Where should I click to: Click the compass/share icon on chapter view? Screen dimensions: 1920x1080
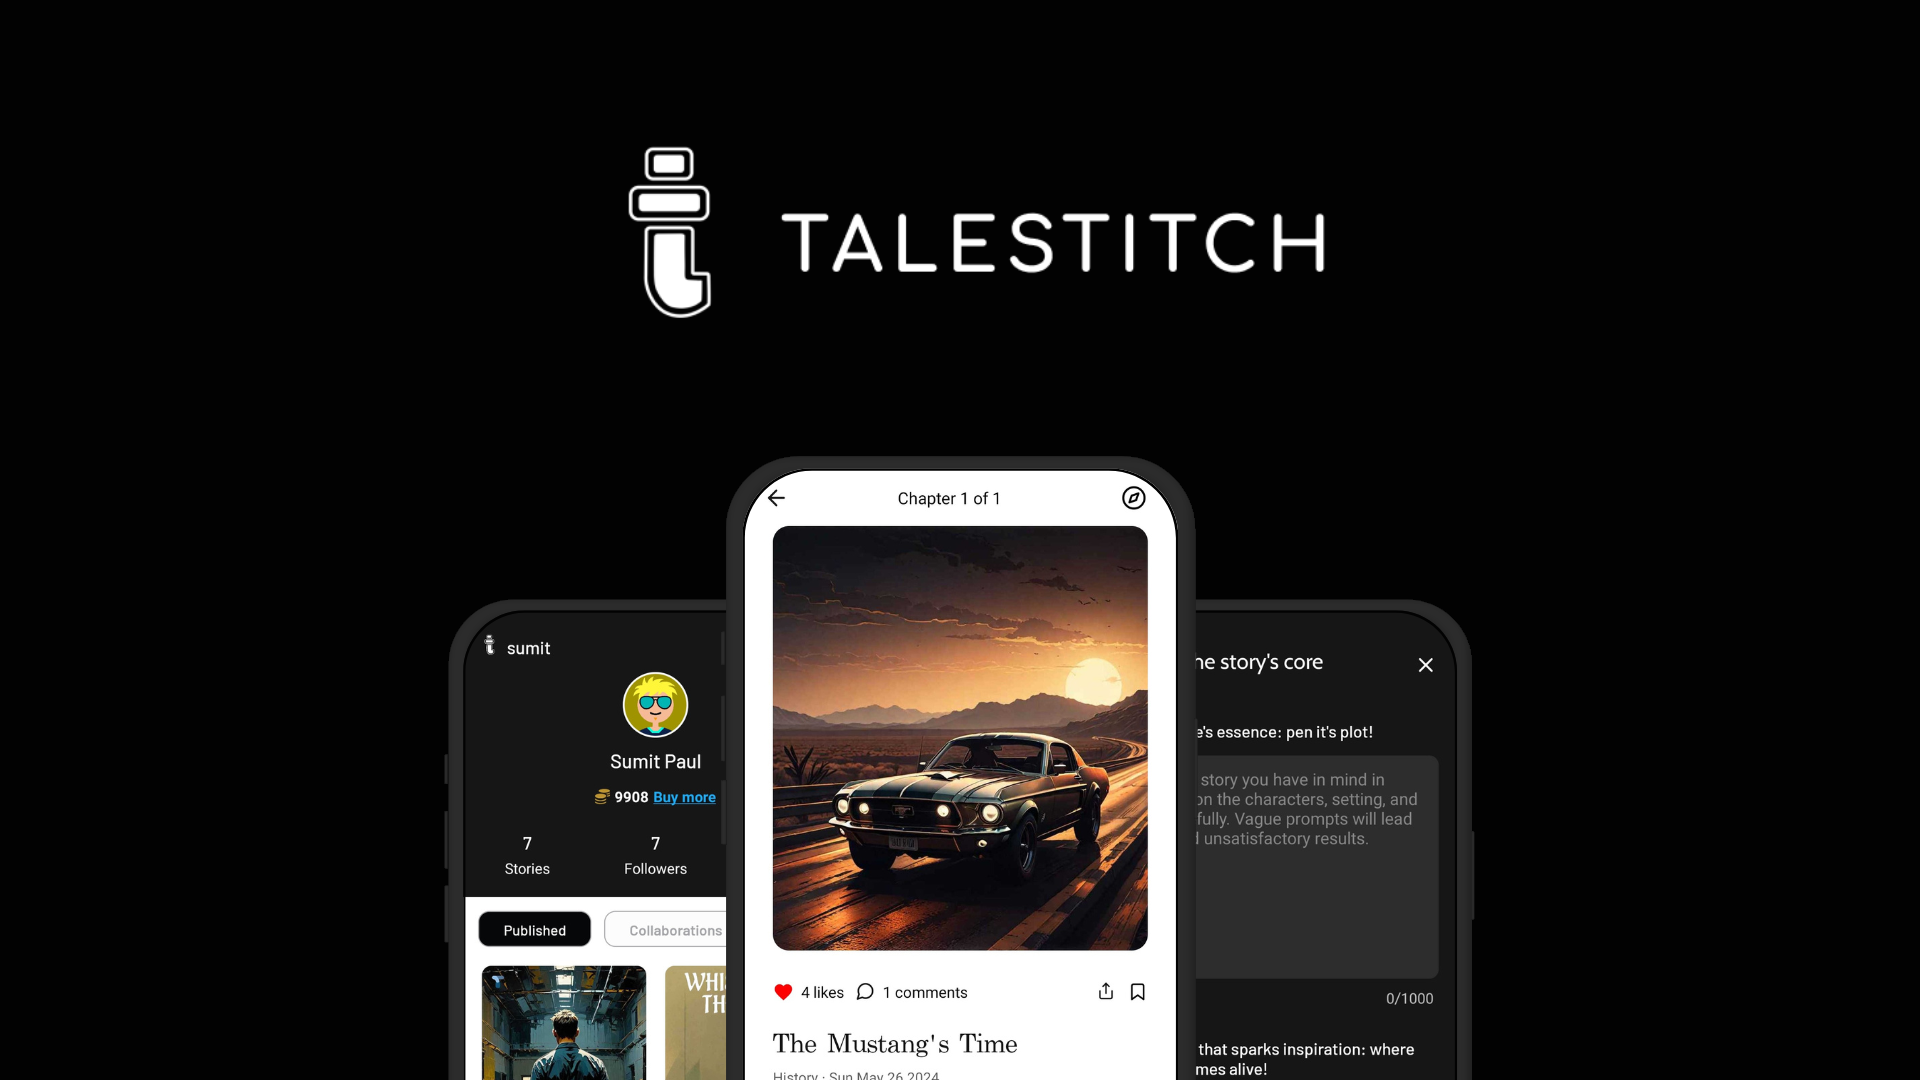click(1131, 497)
